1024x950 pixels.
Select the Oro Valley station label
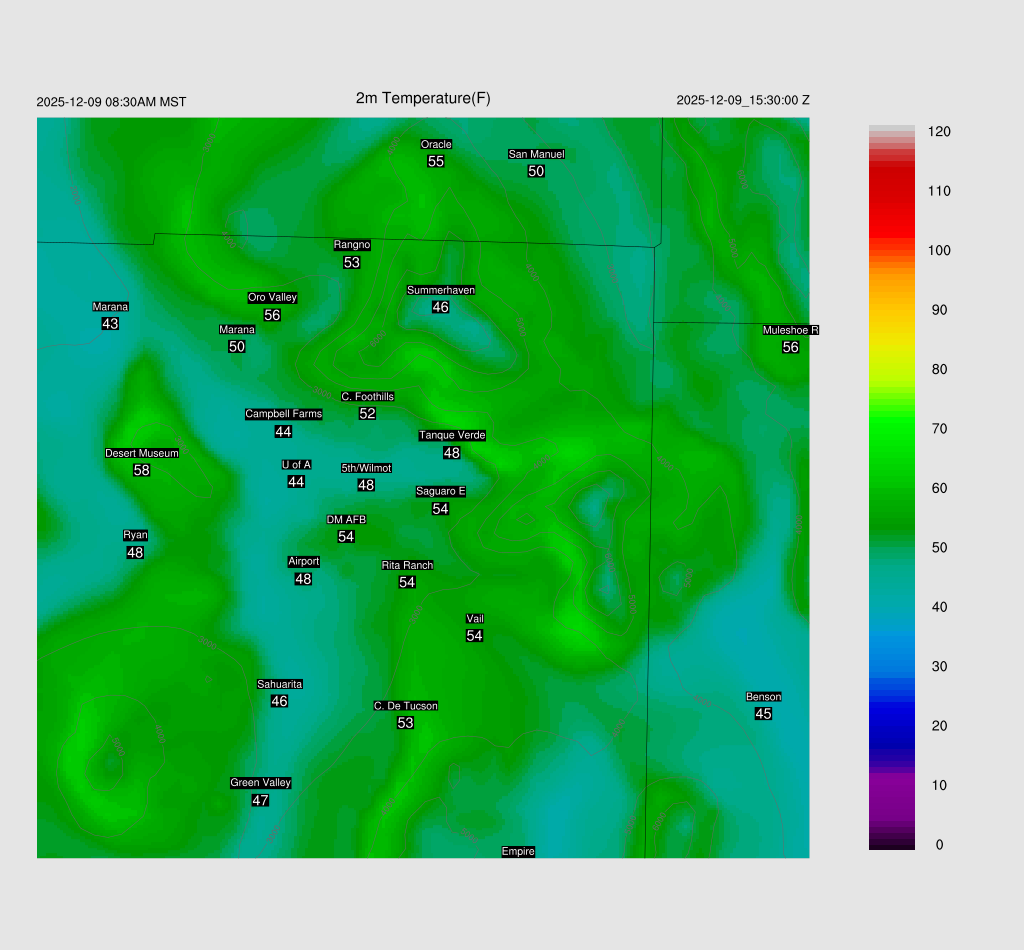click(x=272, y=298)
